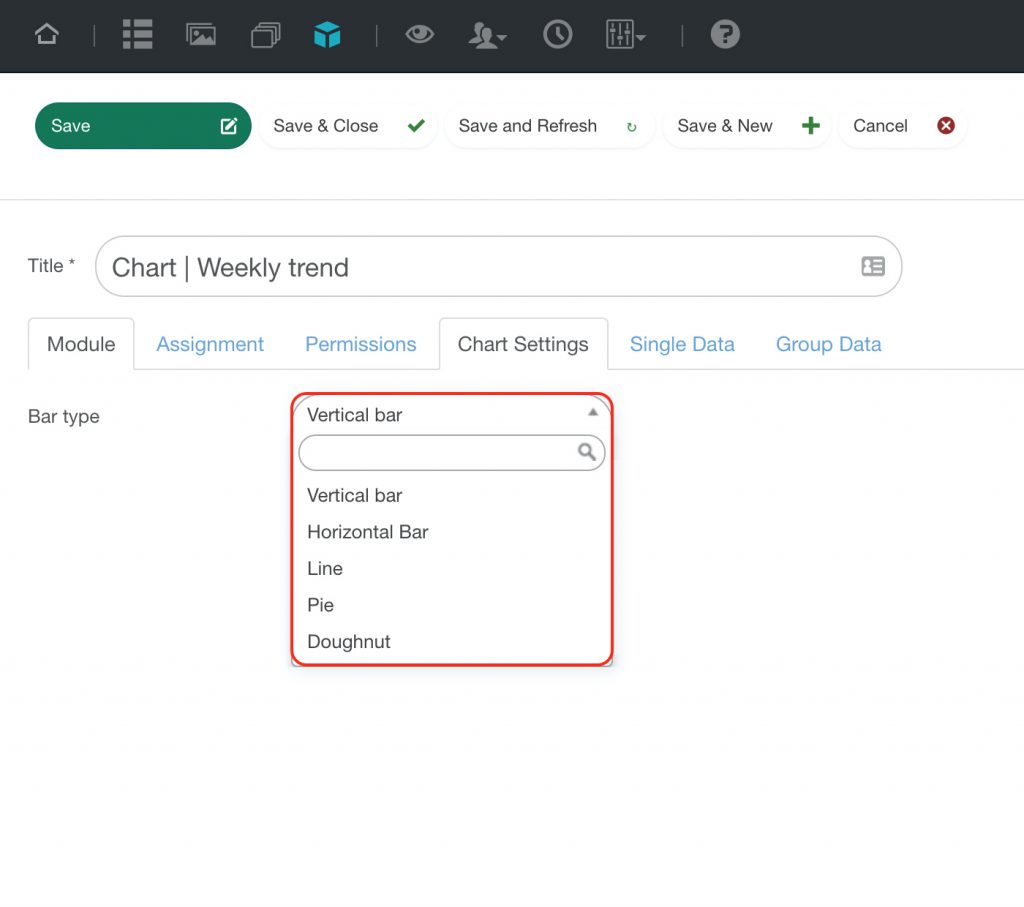Click the dropdown search box
Viewport: 1024px width, 907px height.
pyautogui.click(x=451, y=453)
